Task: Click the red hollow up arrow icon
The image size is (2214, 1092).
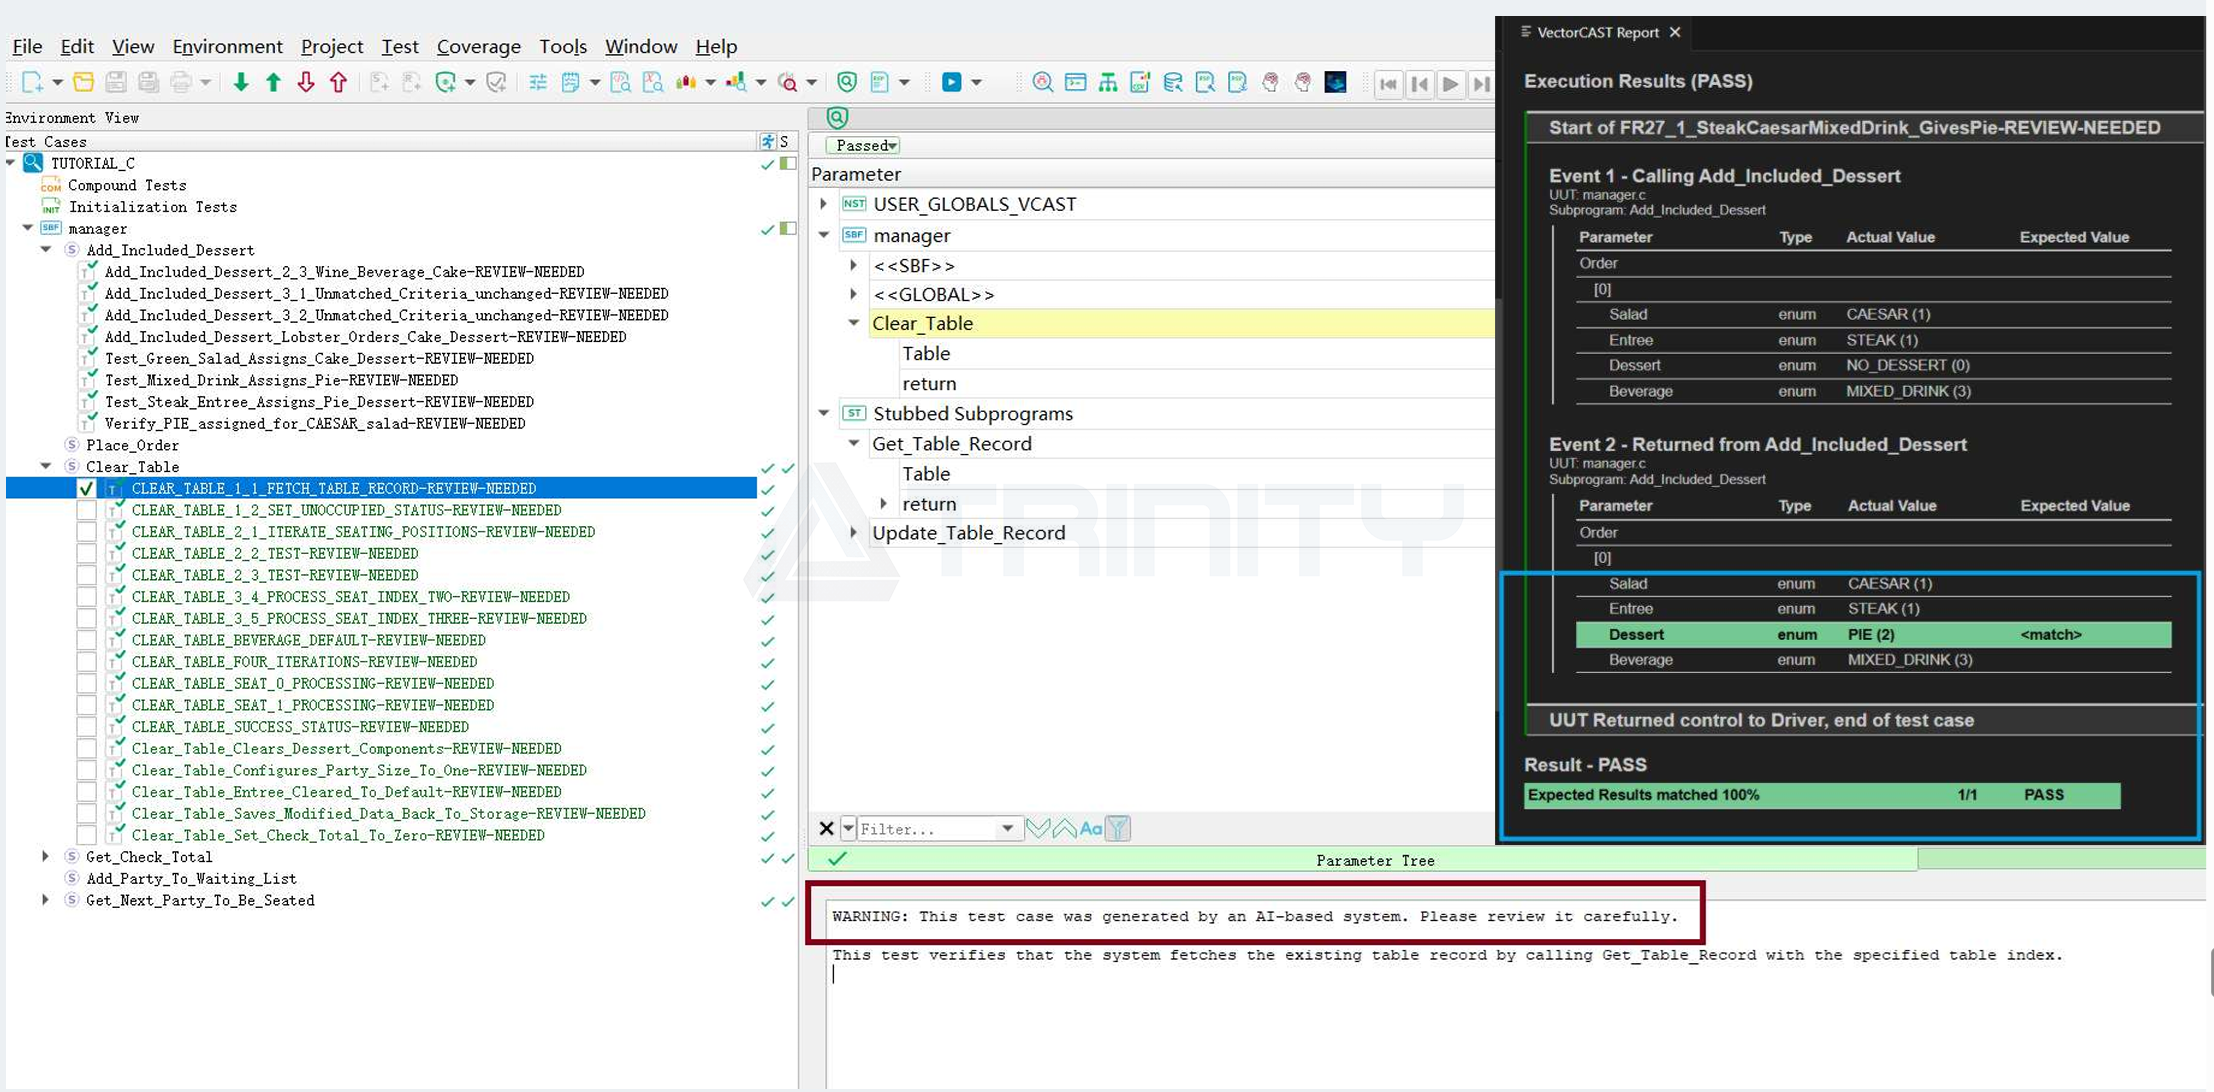Action: pyautogui.click(x=338, y=83)
